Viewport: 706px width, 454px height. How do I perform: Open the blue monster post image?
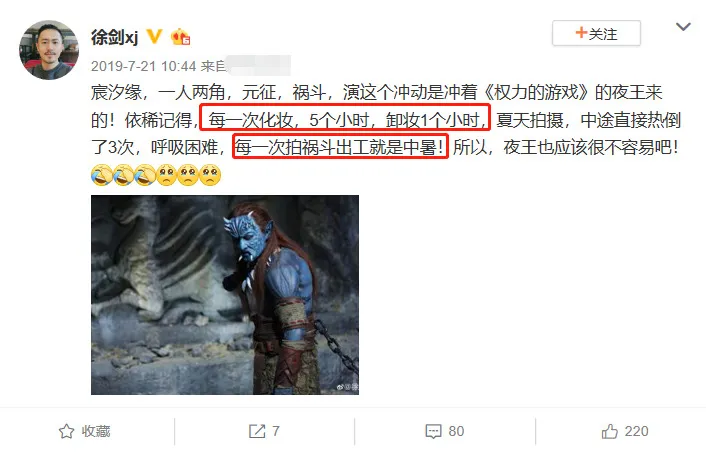pos(225,295)
